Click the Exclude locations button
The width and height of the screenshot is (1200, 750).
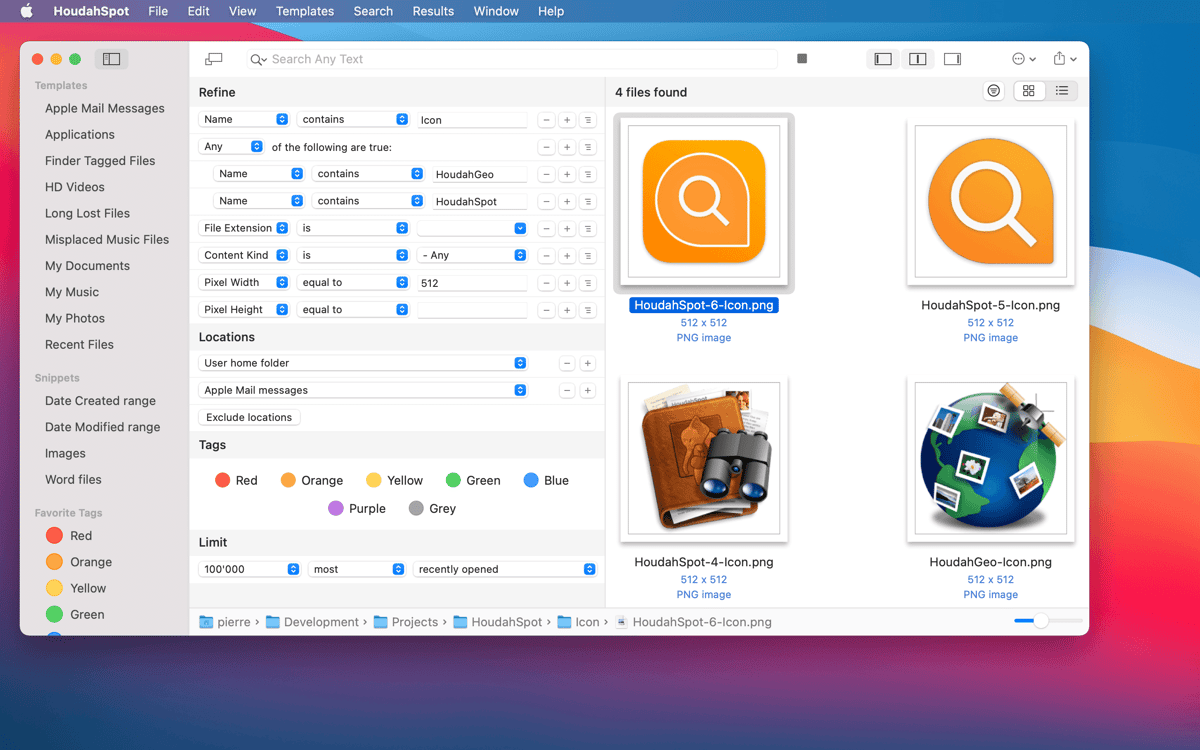point(249,417)
